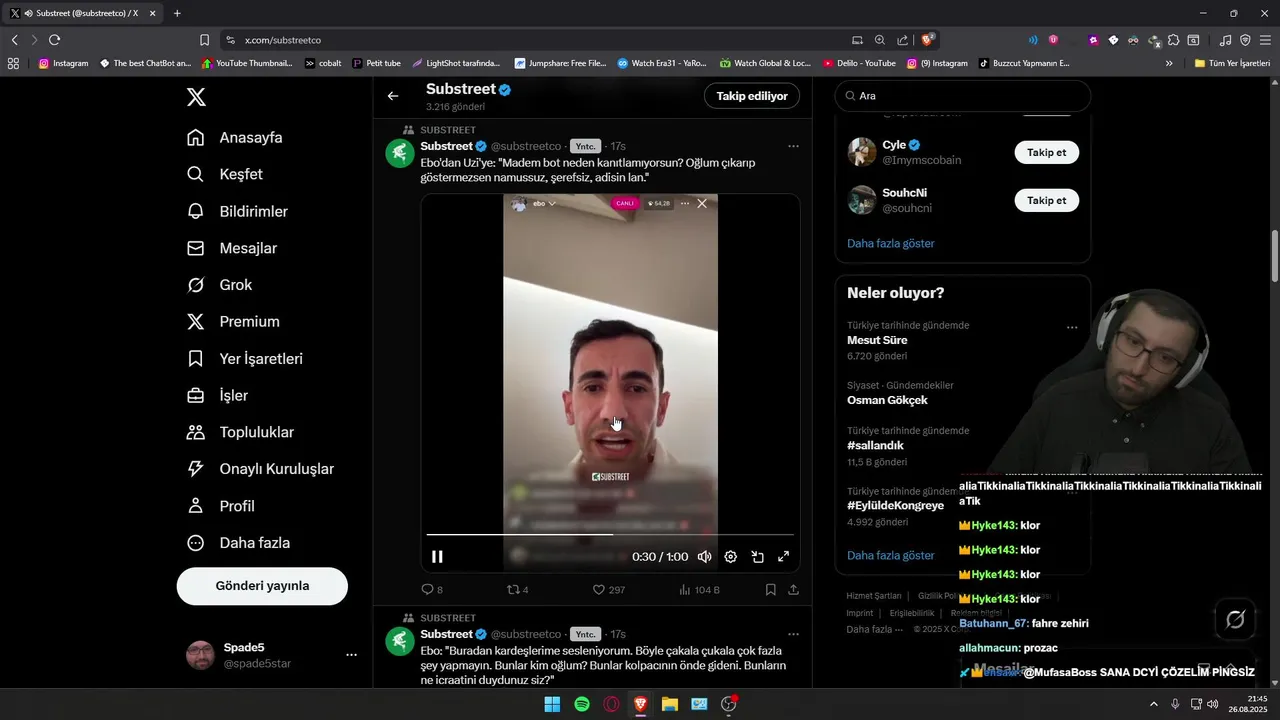
Task: Open Spotify from taskbar
Action: pyautogui.click(x=582, y=704)
